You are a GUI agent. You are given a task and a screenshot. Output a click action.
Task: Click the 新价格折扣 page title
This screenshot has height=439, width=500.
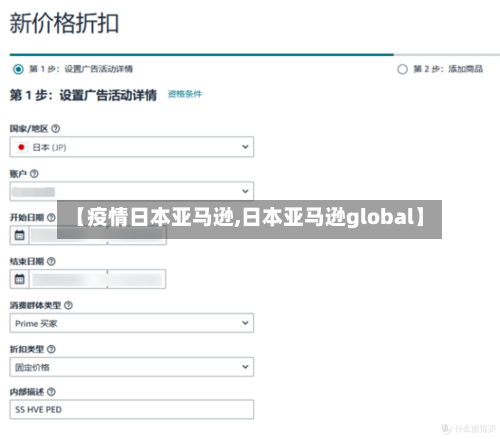[64, 23]
